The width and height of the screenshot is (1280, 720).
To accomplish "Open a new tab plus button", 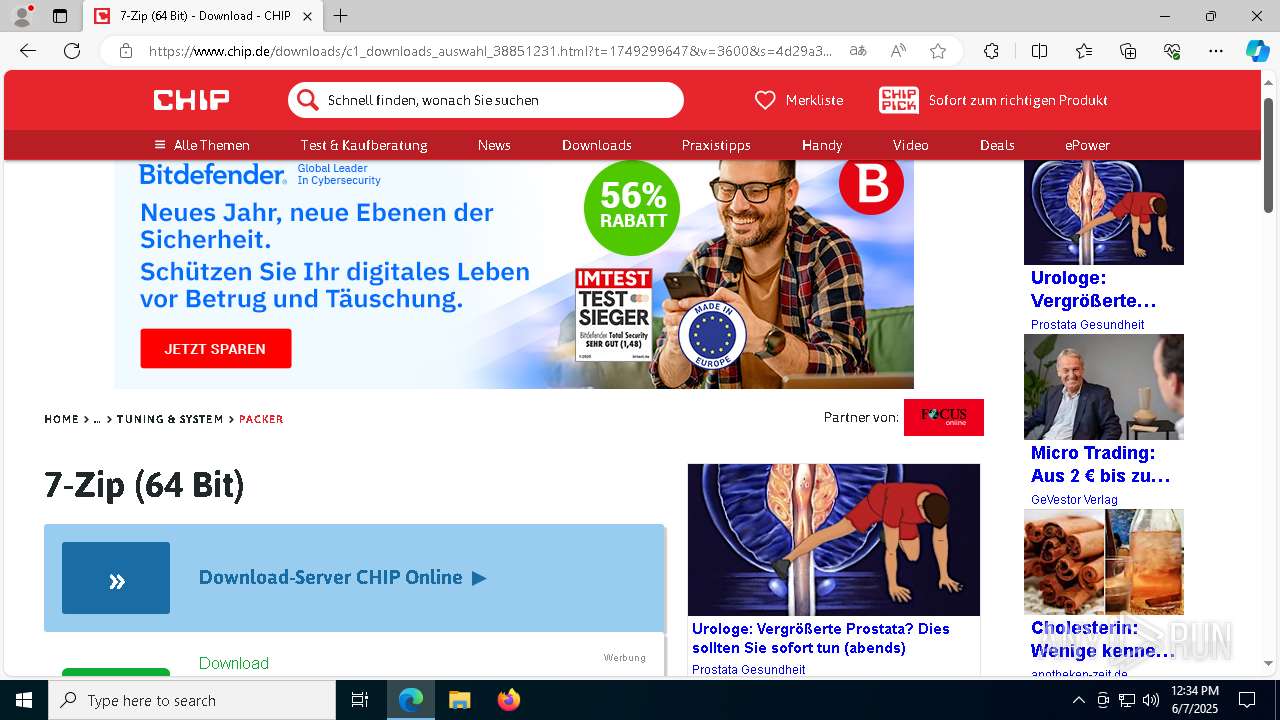I will point(340,16).
